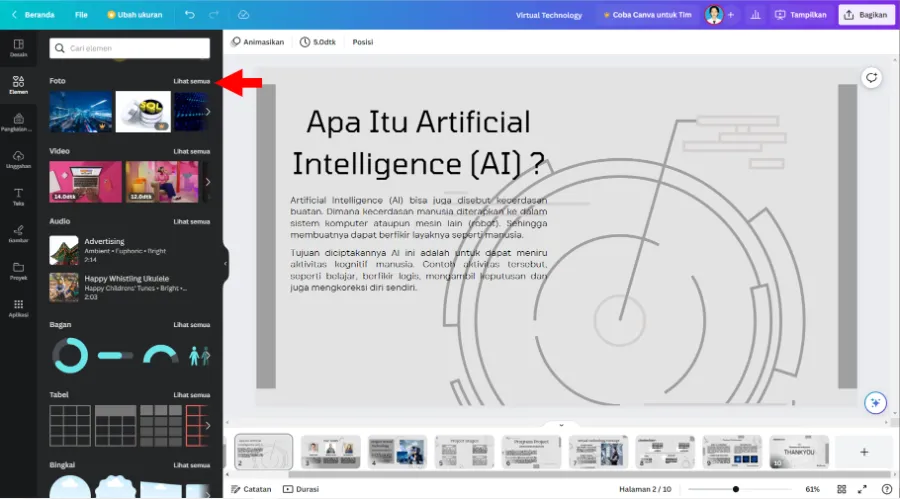Select the SQL jar photo thumbnail
This screenshot has width=900, height=499.
(143, 112)
